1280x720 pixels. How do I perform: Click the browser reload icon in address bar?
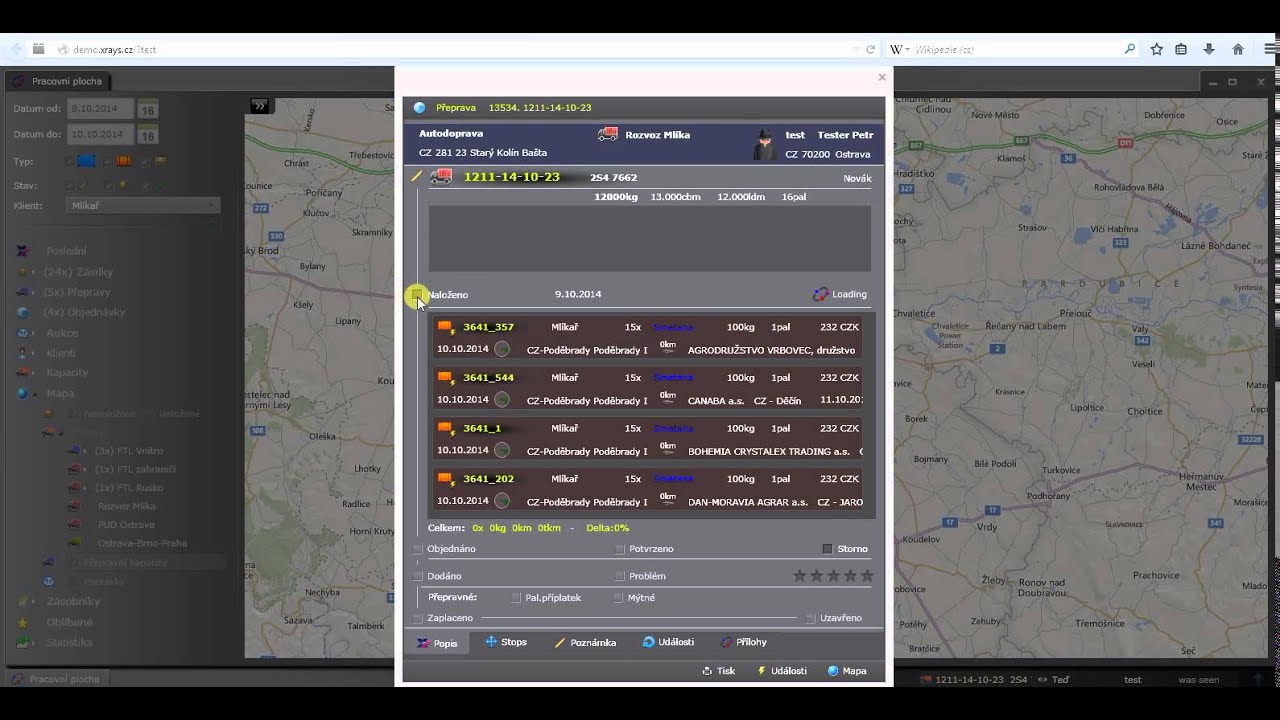(x=870, y=49)
